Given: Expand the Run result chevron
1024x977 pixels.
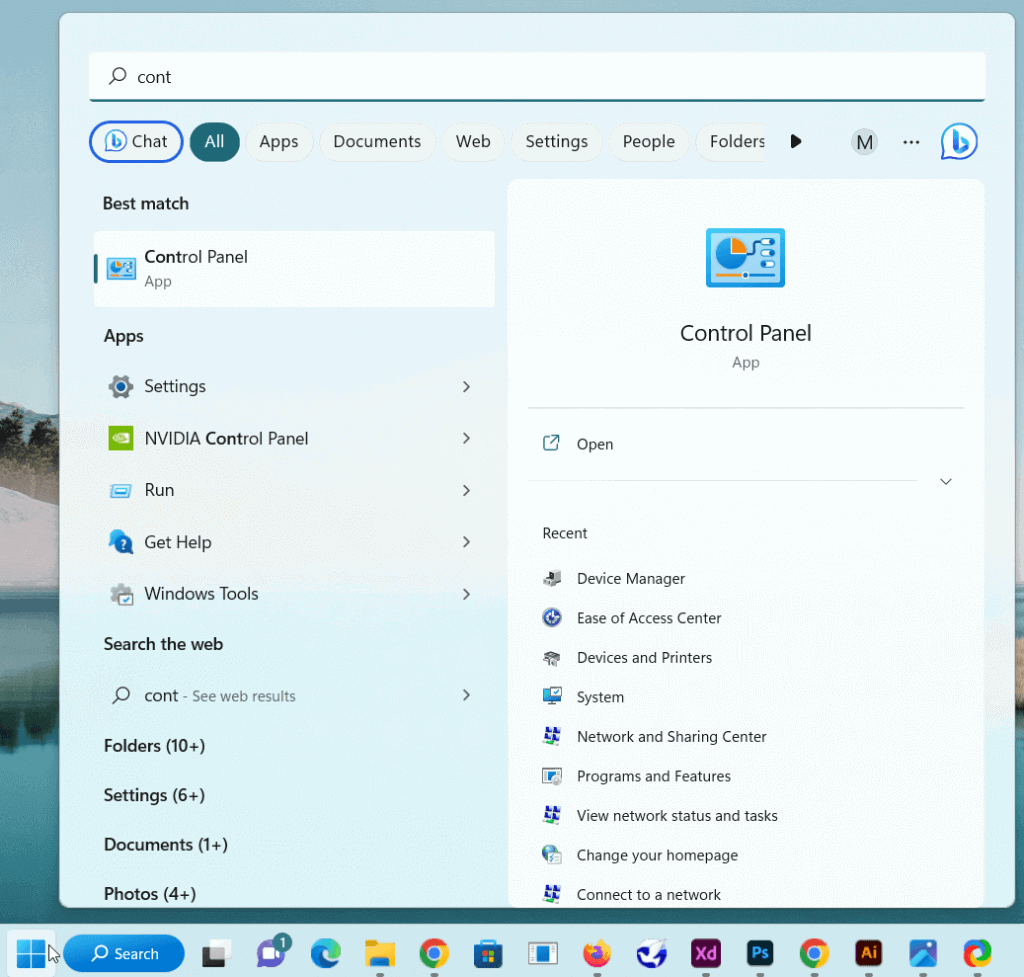Looking at the screenshot, I should pyautogui.click(x=466, y=490).
